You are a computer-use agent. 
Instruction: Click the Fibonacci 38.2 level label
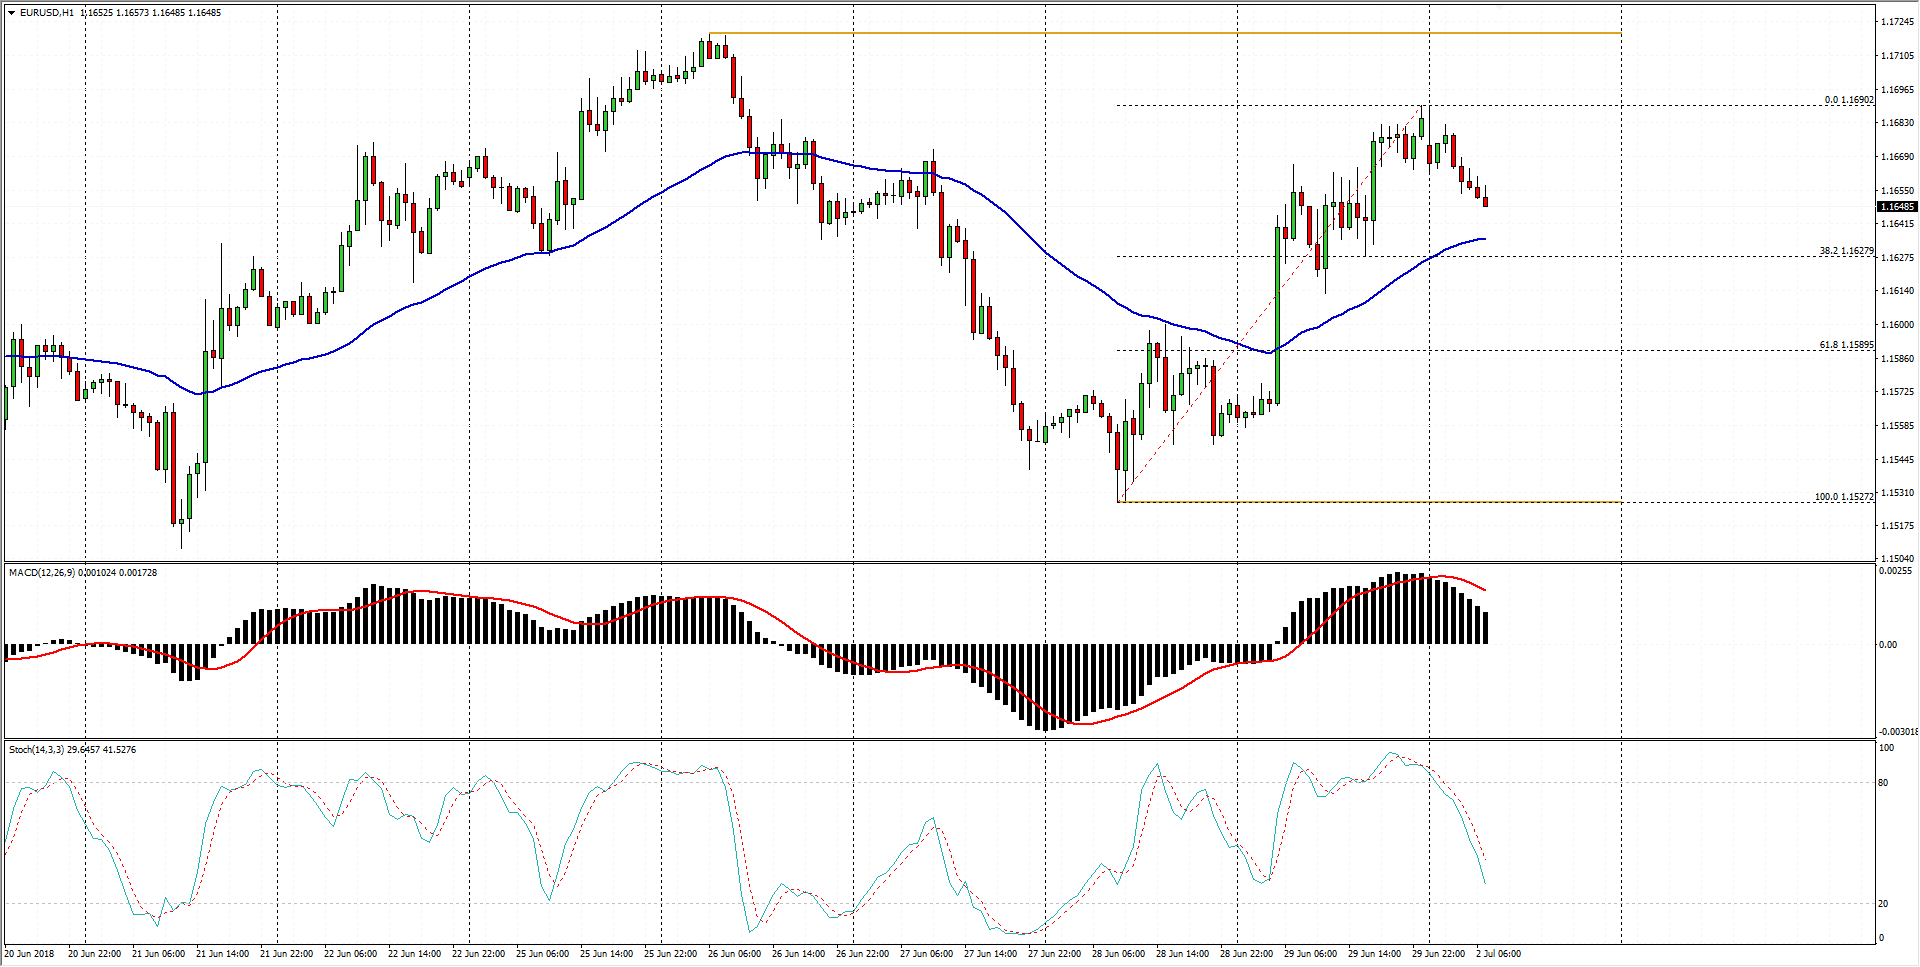click(x=1846, y=251)
